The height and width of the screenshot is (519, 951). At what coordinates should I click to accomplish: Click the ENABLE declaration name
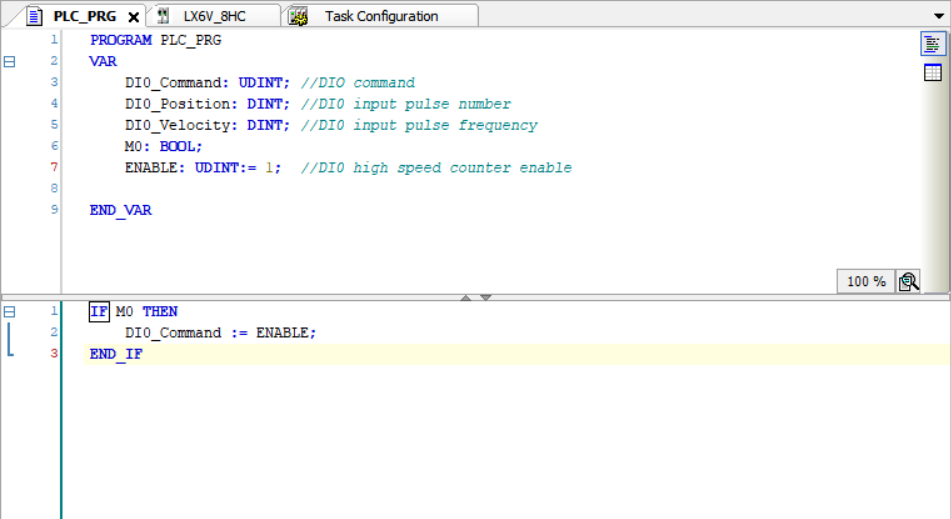pyautogui.click(x=151, y=167)
